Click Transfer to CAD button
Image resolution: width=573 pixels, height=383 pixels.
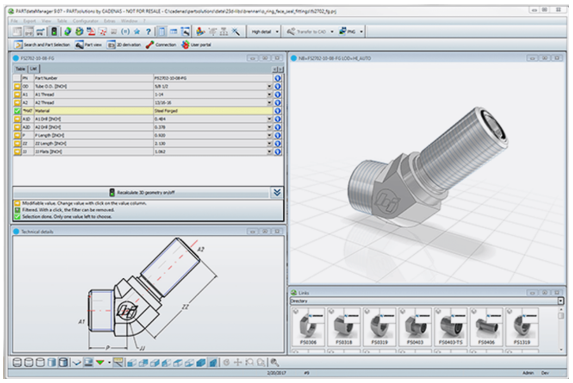310,32
